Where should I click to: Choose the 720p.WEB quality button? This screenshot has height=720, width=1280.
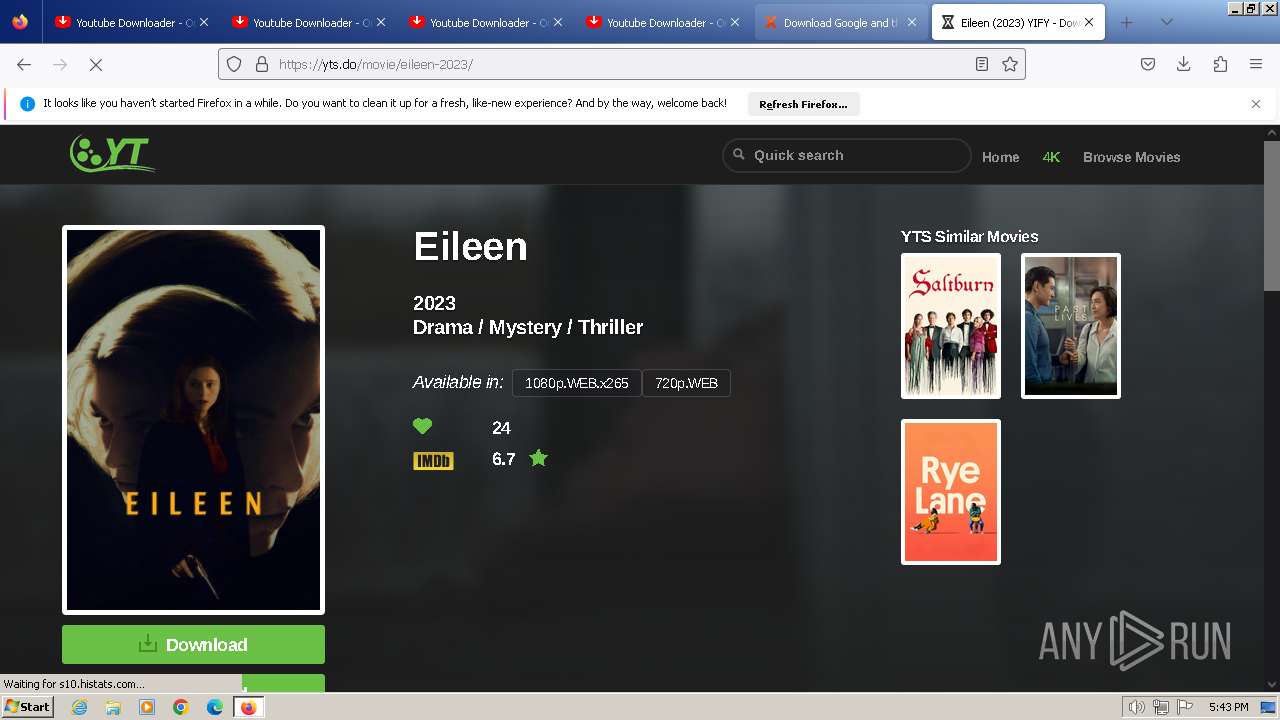tap(686, 383)
